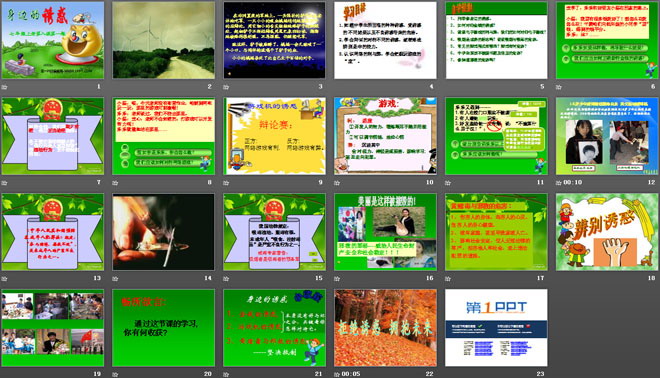660x378 pixels.
Task: Click the animation star icon under slide 11
Action: pos(448,183)
